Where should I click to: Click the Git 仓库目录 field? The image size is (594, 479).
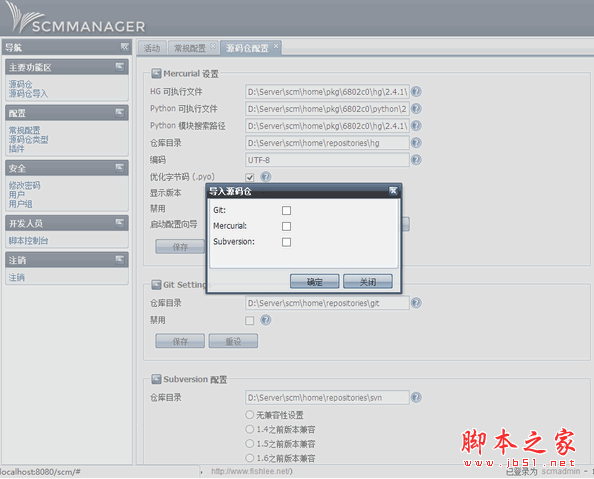327,303
